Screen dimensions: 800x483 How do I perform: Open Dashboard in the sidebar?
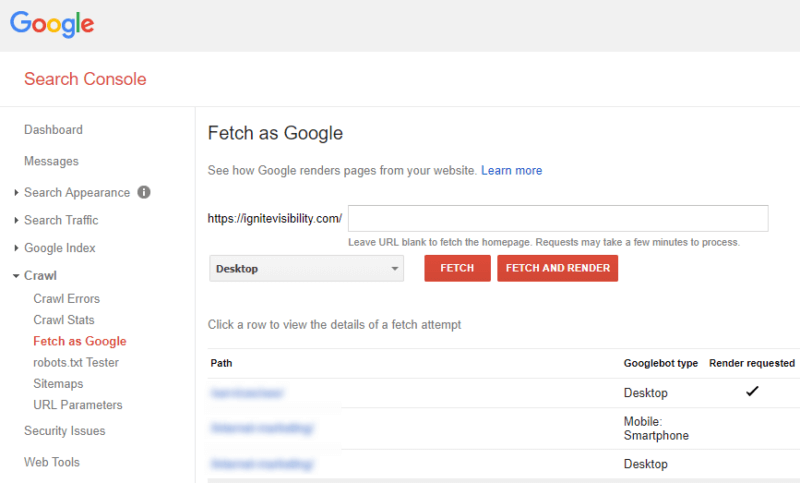point(53,130)
